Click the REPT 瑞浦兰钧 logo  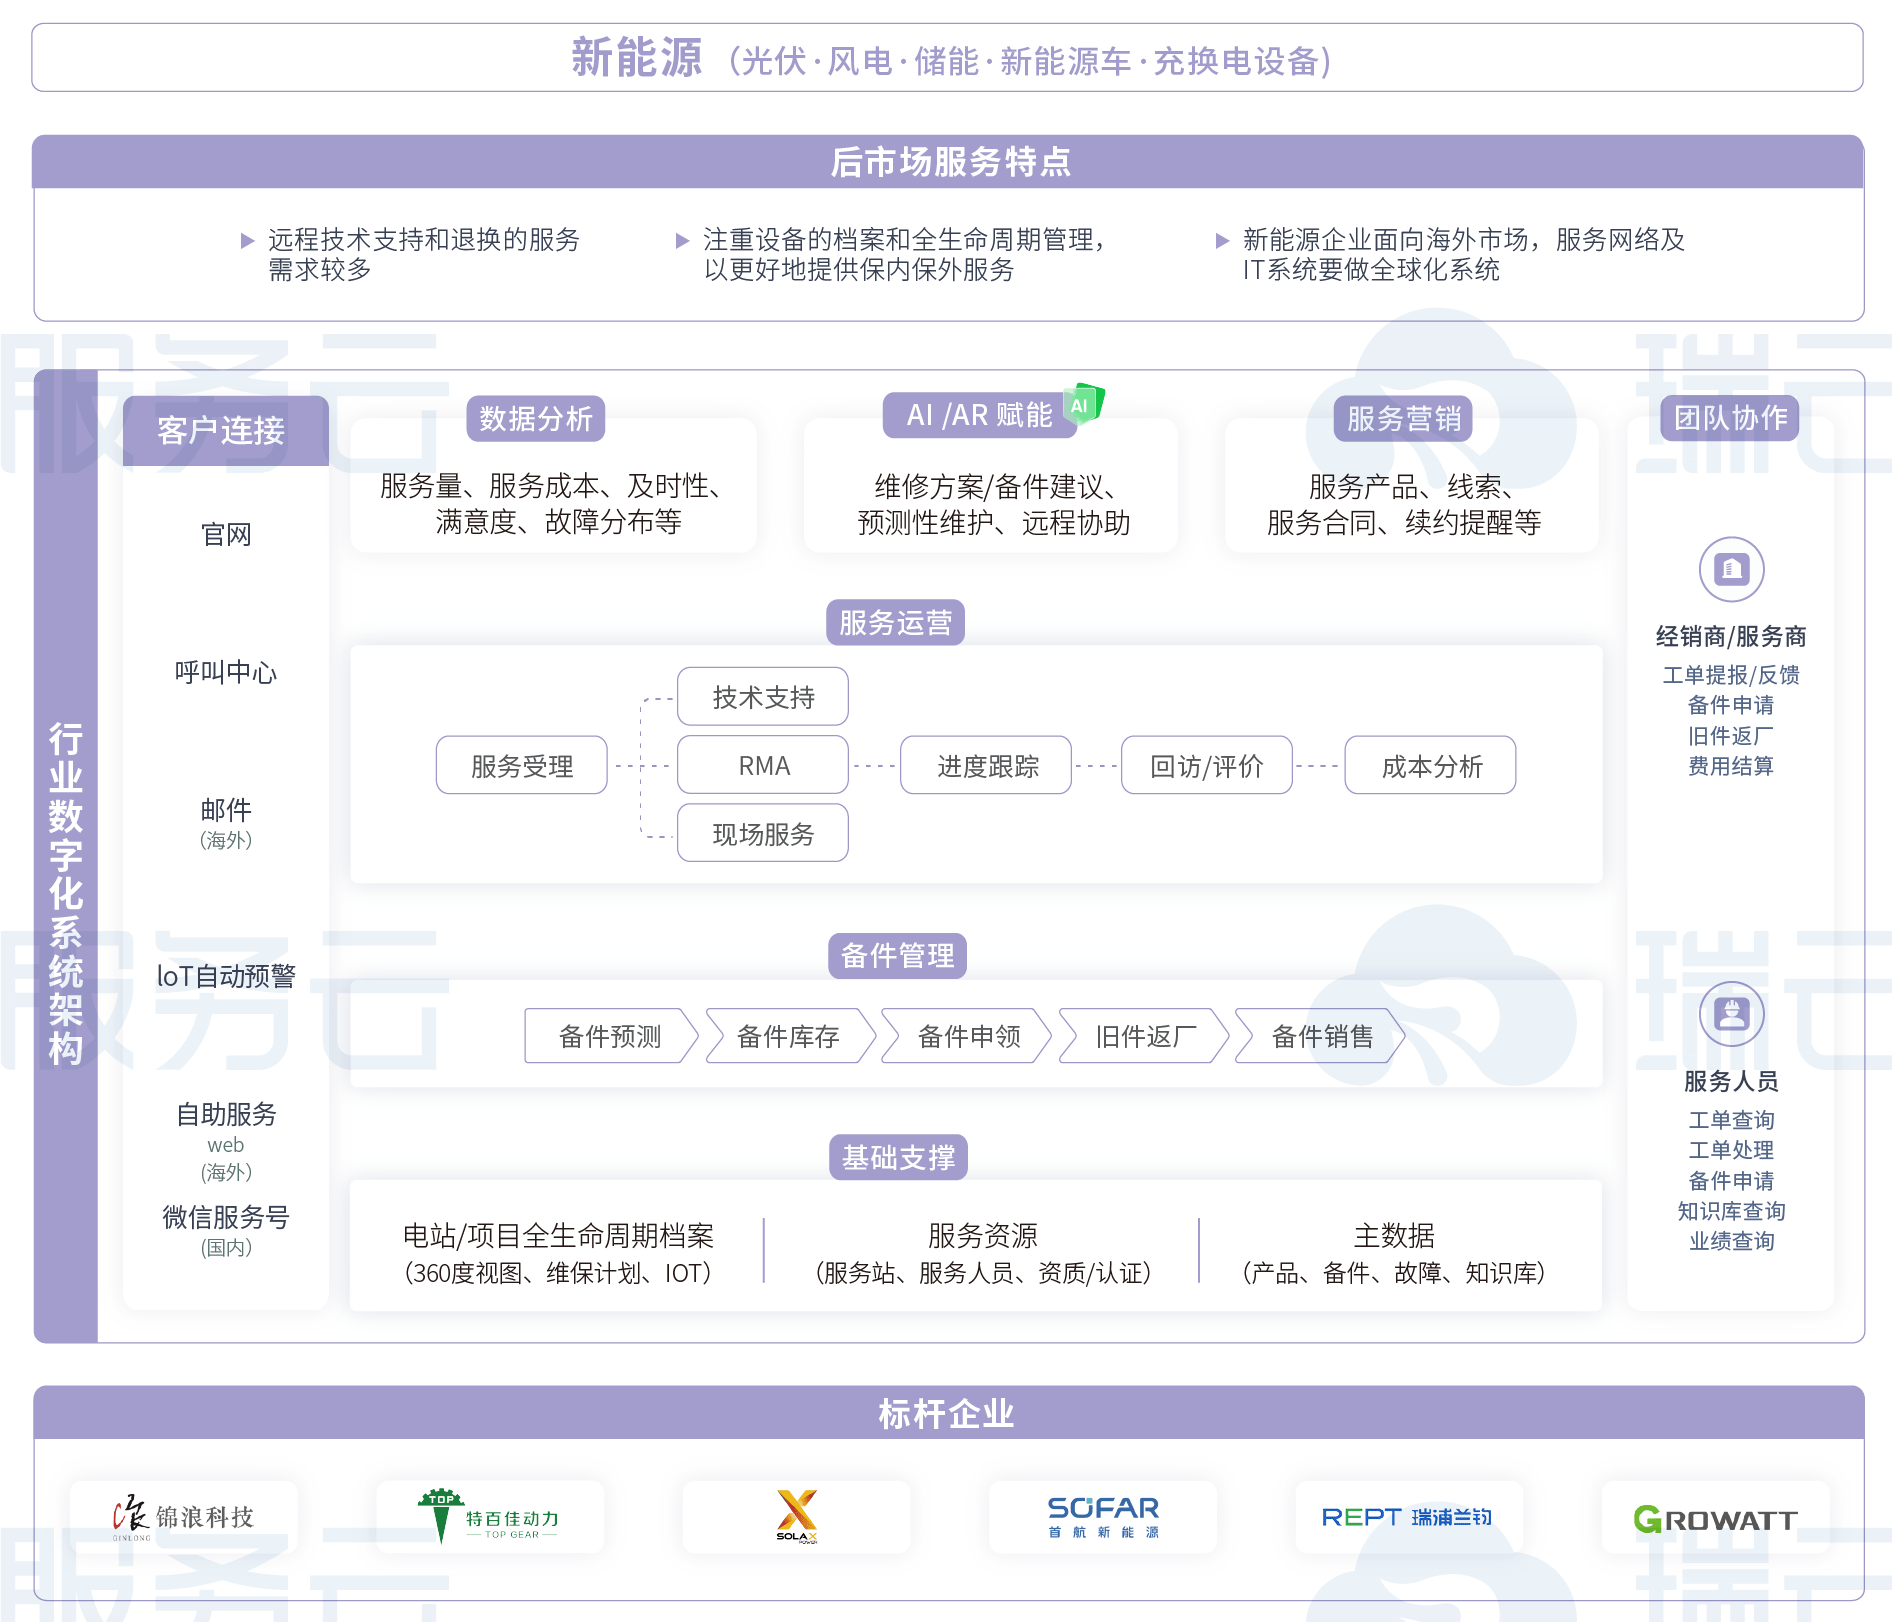[x=1408, y=1517]
